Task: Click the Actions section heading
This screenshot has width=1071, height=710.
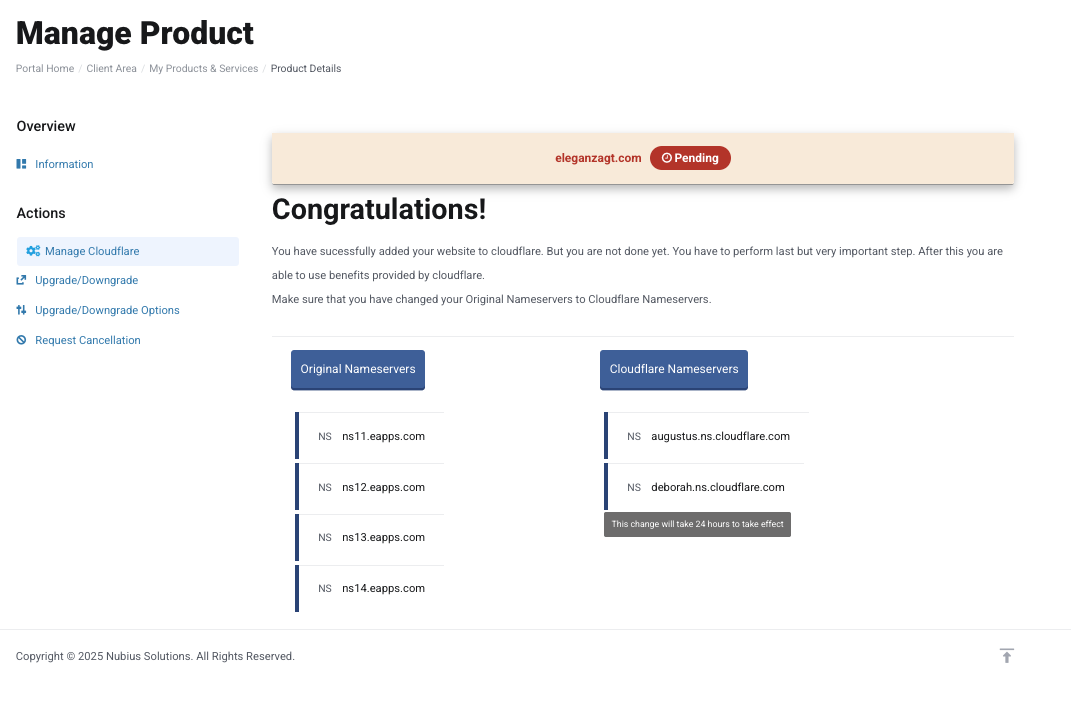Action: tap(41, 213)
